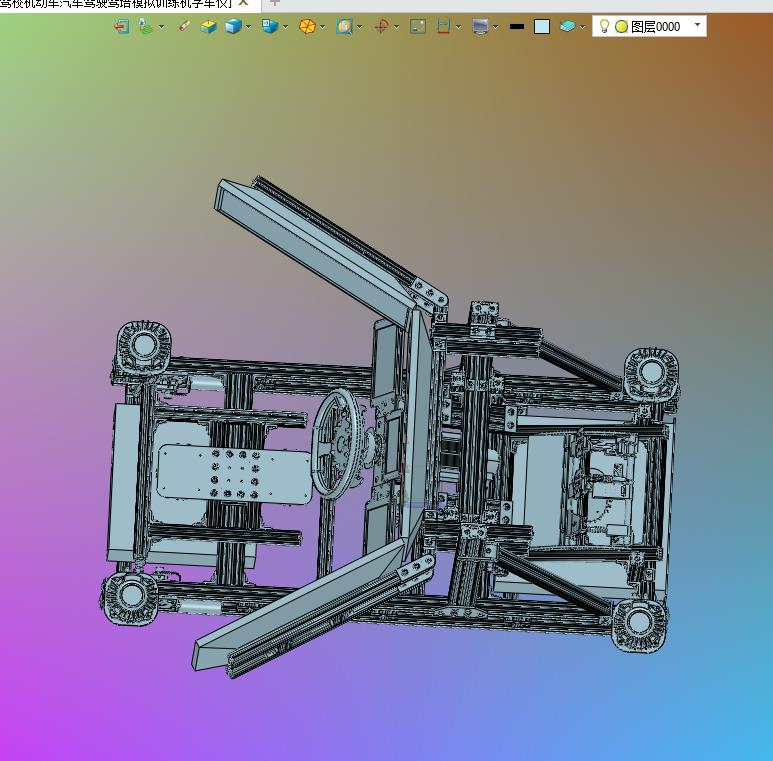Click the plus button to add tab
Screen dimensions: 773x761
click(275, 2)
